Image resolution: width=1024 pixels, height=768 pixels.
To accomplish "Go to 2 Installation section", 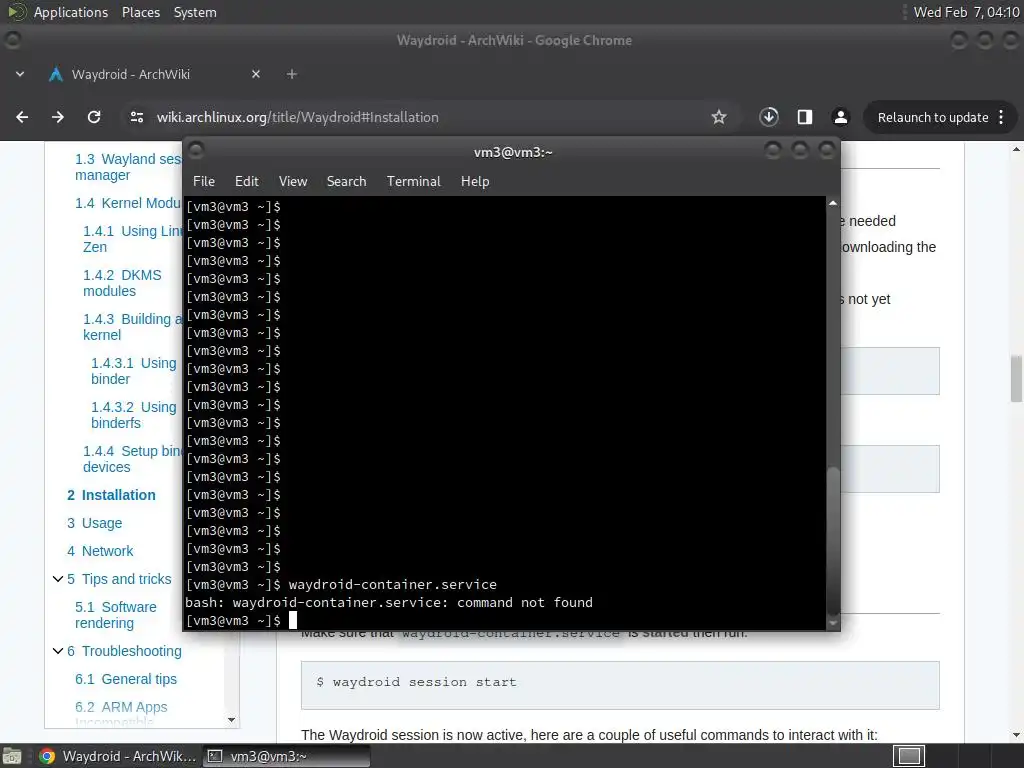I will click(111, 495).
